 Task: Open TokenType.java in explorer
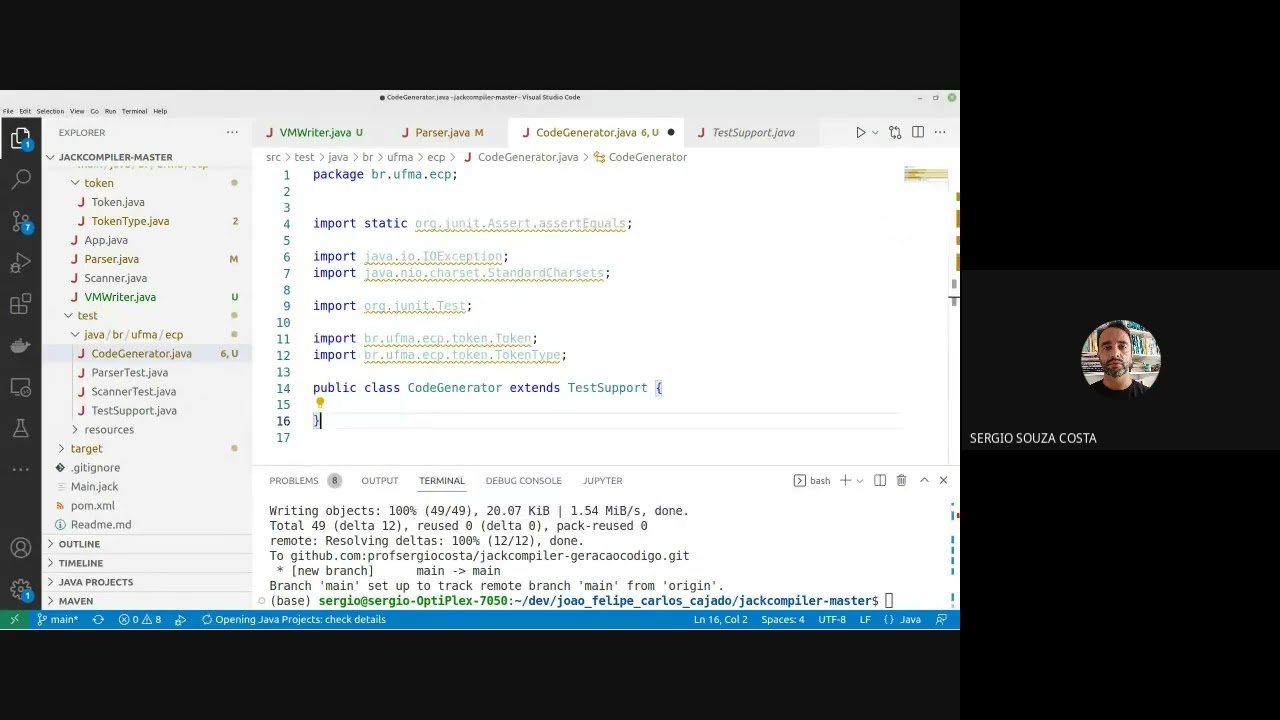130,221
